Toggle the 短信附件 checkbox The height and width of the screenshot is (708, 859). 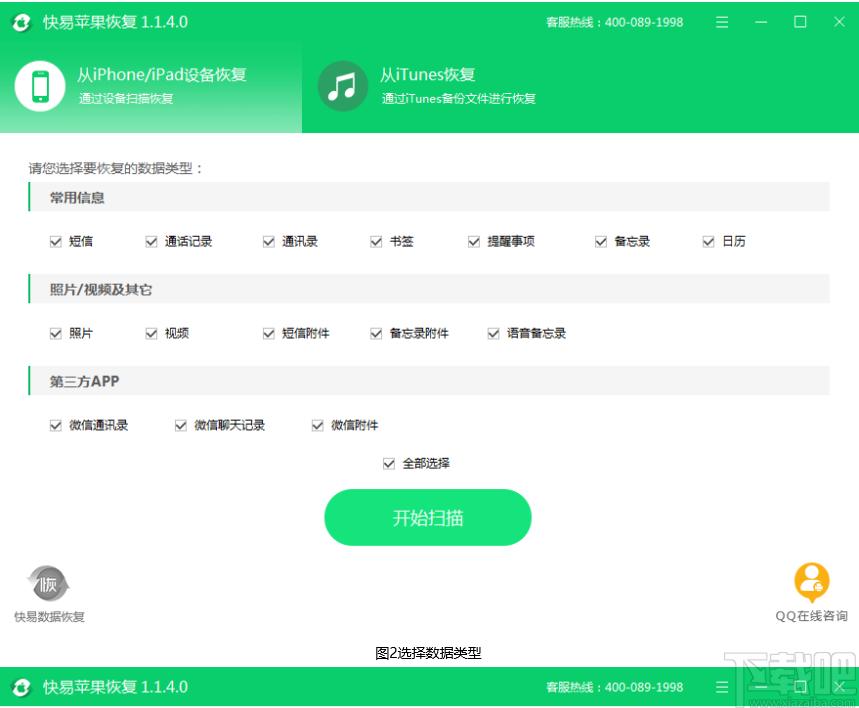click(268, 334)
